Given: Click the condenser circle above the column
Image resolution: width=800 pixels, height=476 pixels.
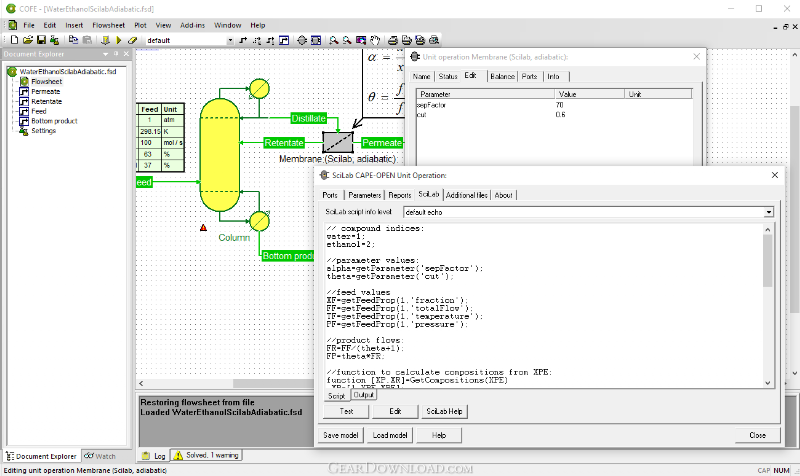Looking at the screenshot, I should 259,89.
